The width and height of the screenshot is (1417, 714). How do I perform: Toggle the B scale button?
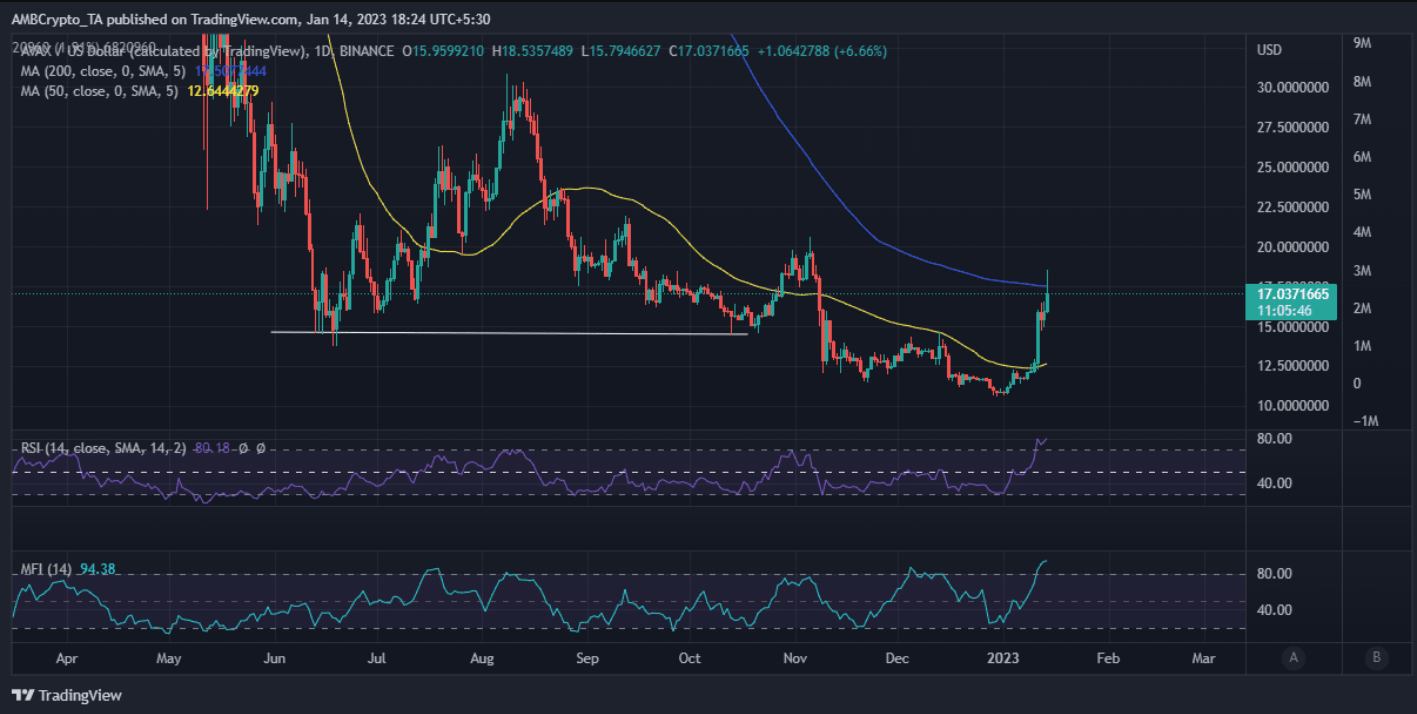click(1377, 658)
